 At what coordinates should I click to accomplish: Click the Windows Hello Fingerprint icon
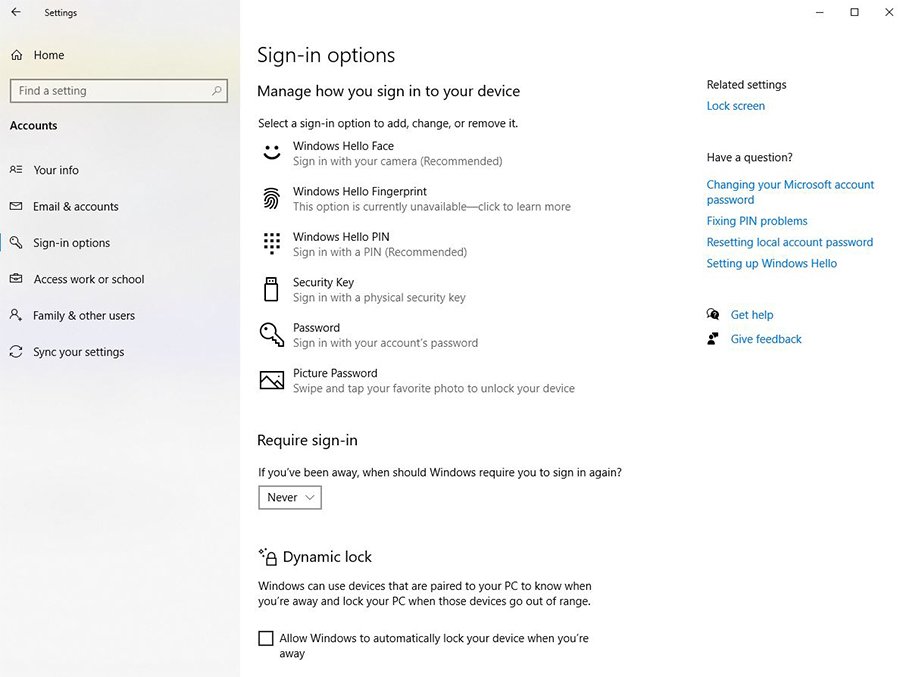tap(271, 198)
